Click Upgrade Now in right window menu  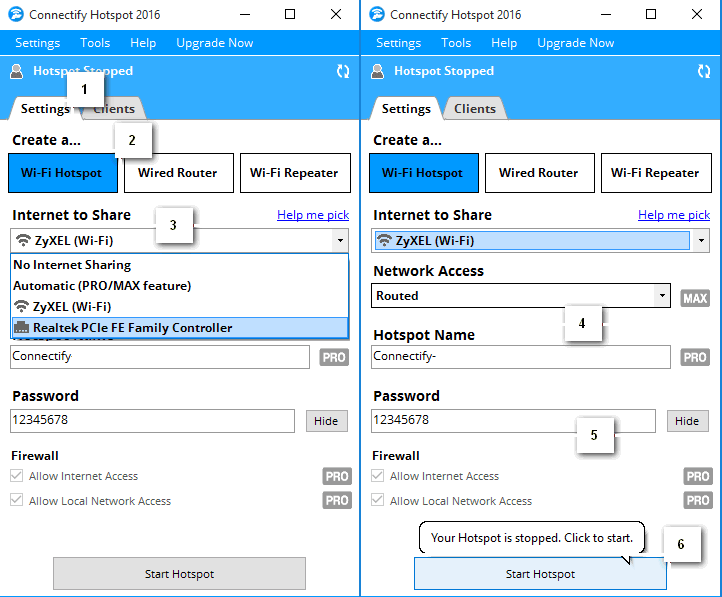point(576,43)
